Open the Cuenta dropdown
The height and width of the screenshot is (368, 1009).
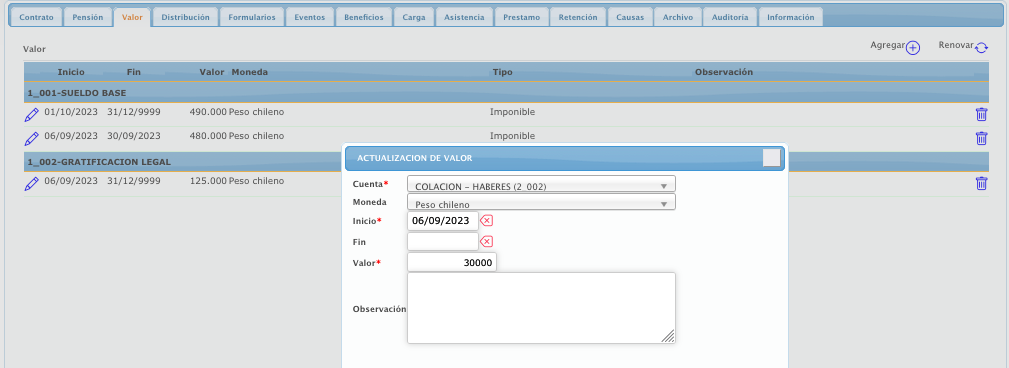point(541,184)
